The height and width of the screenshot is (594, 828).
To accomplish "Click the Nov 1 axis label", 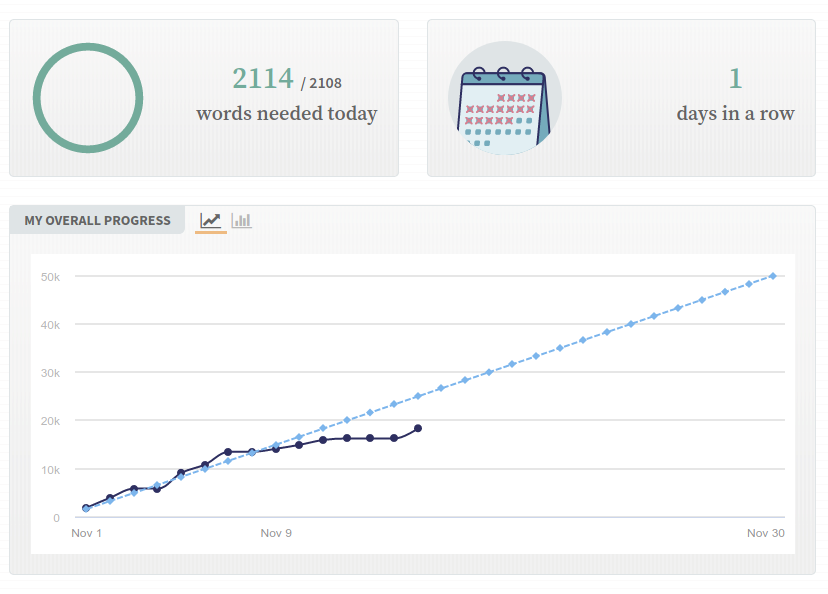I will [x=87, y=533].
